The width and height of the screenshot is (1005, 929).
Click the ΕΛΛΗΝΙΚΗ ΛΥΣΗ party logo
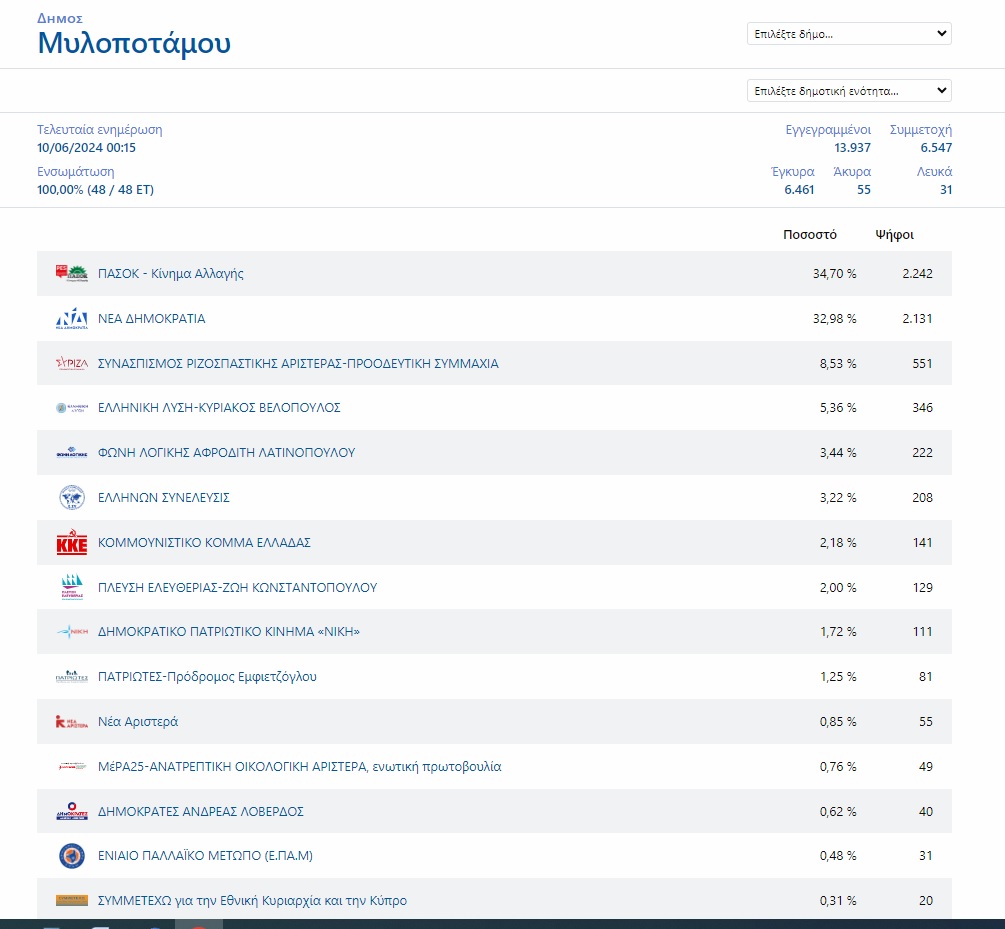click(72, 408)
